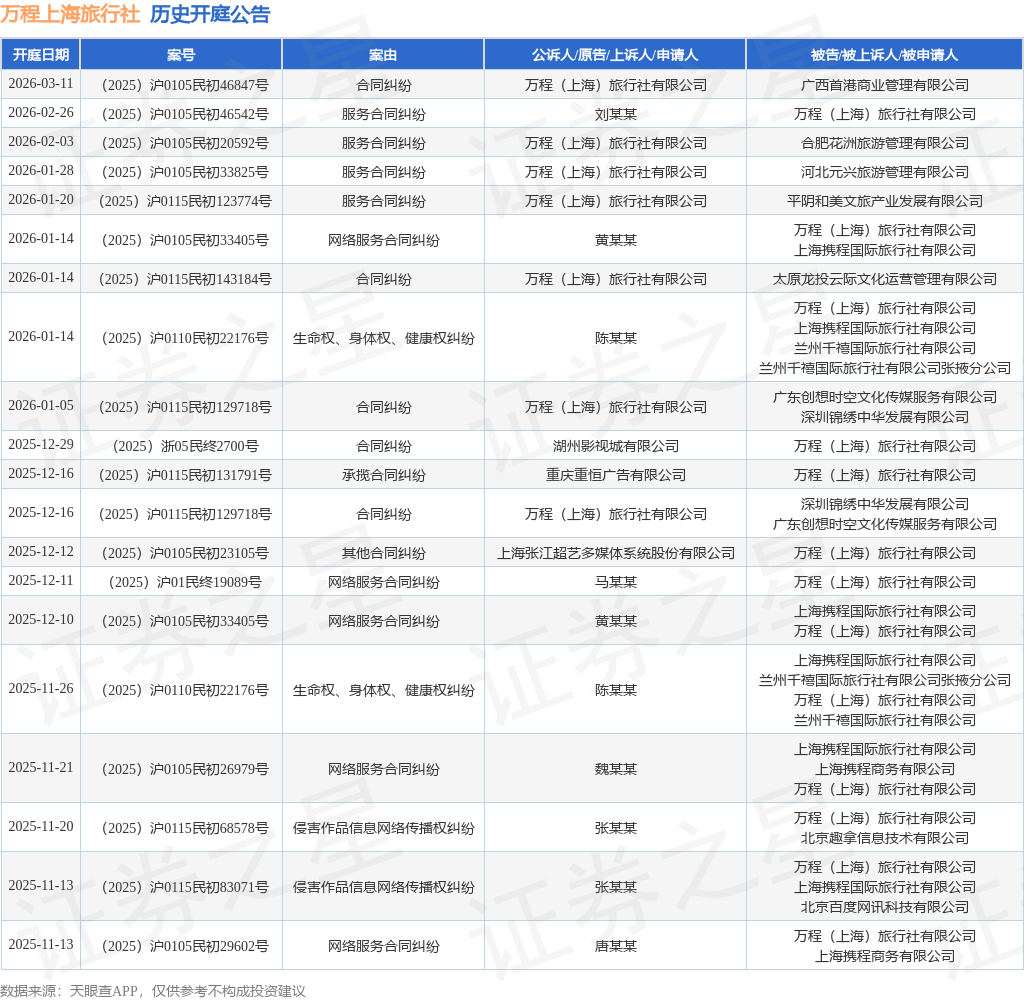Select date cell 2026-01-05
Image resolution: width=1024 pixels, height=1000 pixels.
(40, 406)
